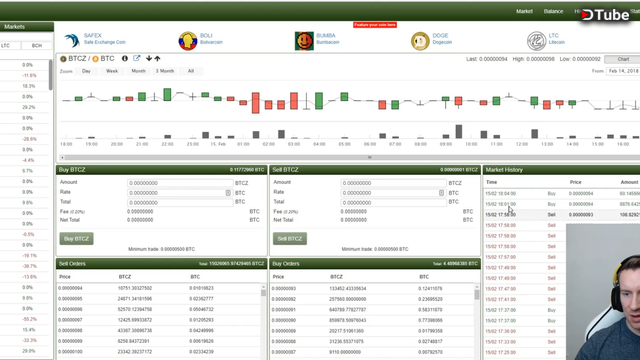Click the LTC Litecoin logo
640x360 pixels.
[536, 41]
